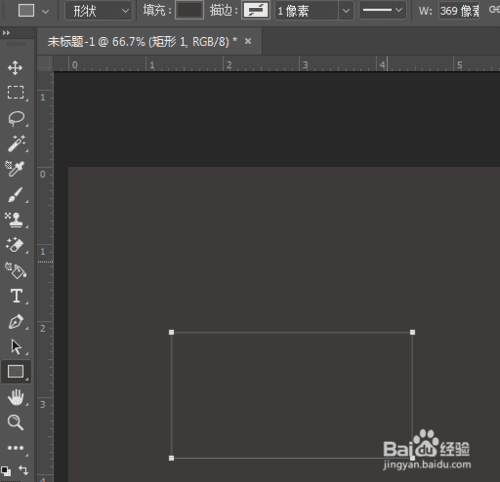Choose the Clone Stamp tool
This screenshot has height=482, width=500.
(14, 220)
